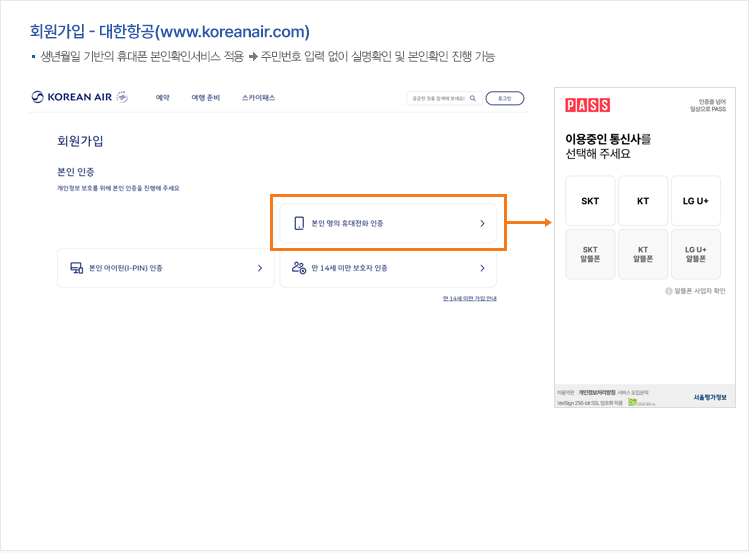Open the 여행 준비 menu
The height and width of the screenshot is (553, 749).
[x=205, y=97]
